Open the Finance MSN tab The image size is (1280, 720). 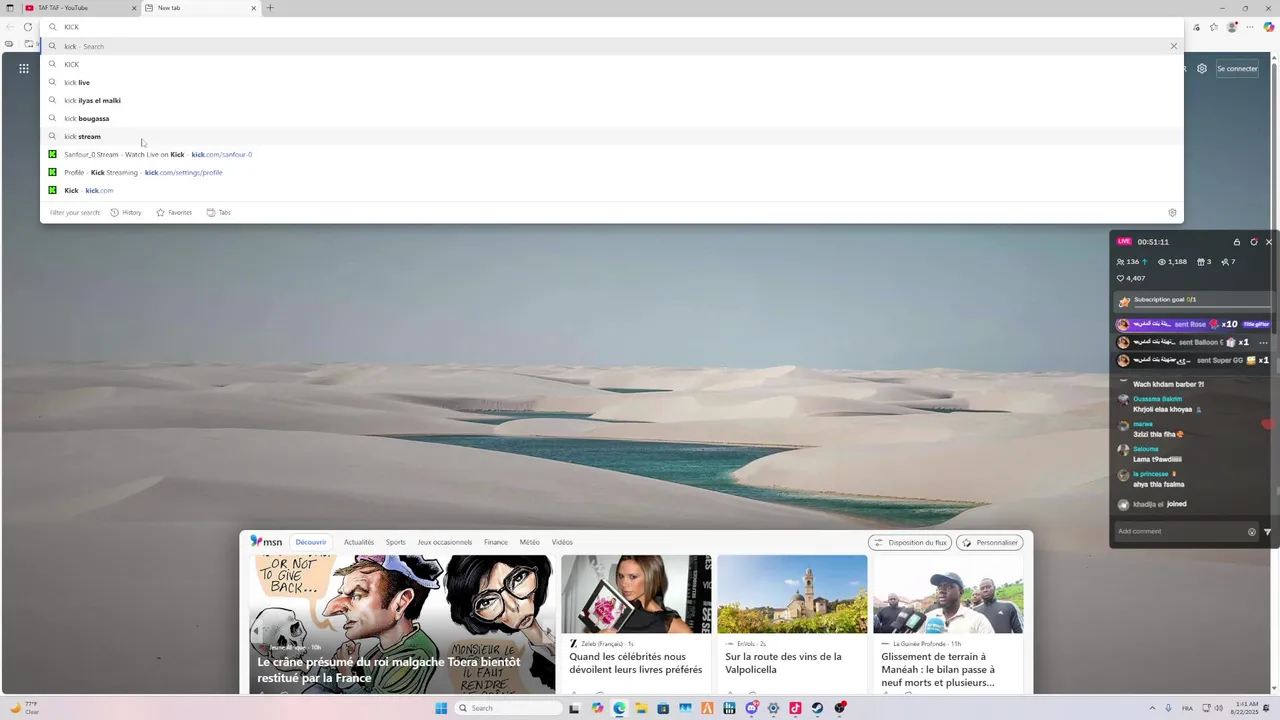(x=496, y=542)
